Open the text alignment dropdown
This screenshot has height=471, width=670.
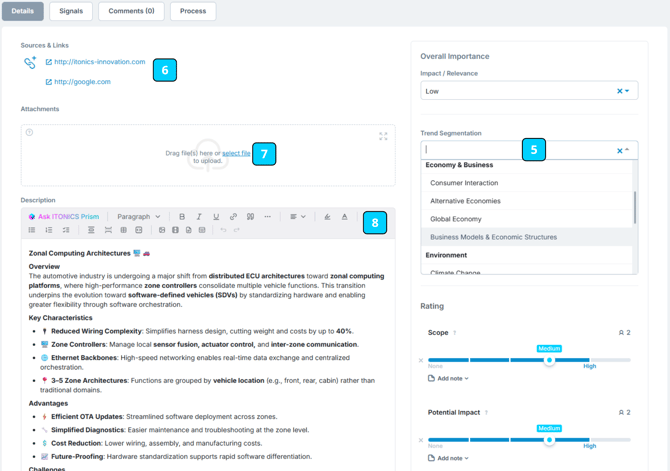(297, 217)
